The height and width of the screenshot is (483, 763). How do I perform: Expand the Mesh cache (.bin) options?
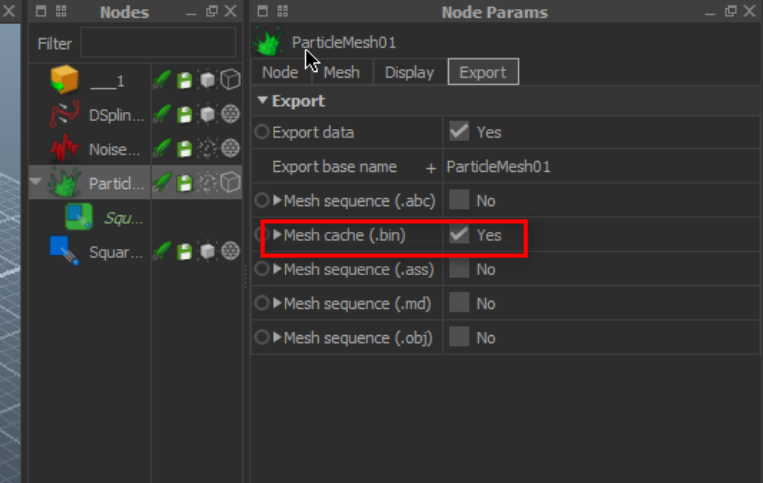278,235
